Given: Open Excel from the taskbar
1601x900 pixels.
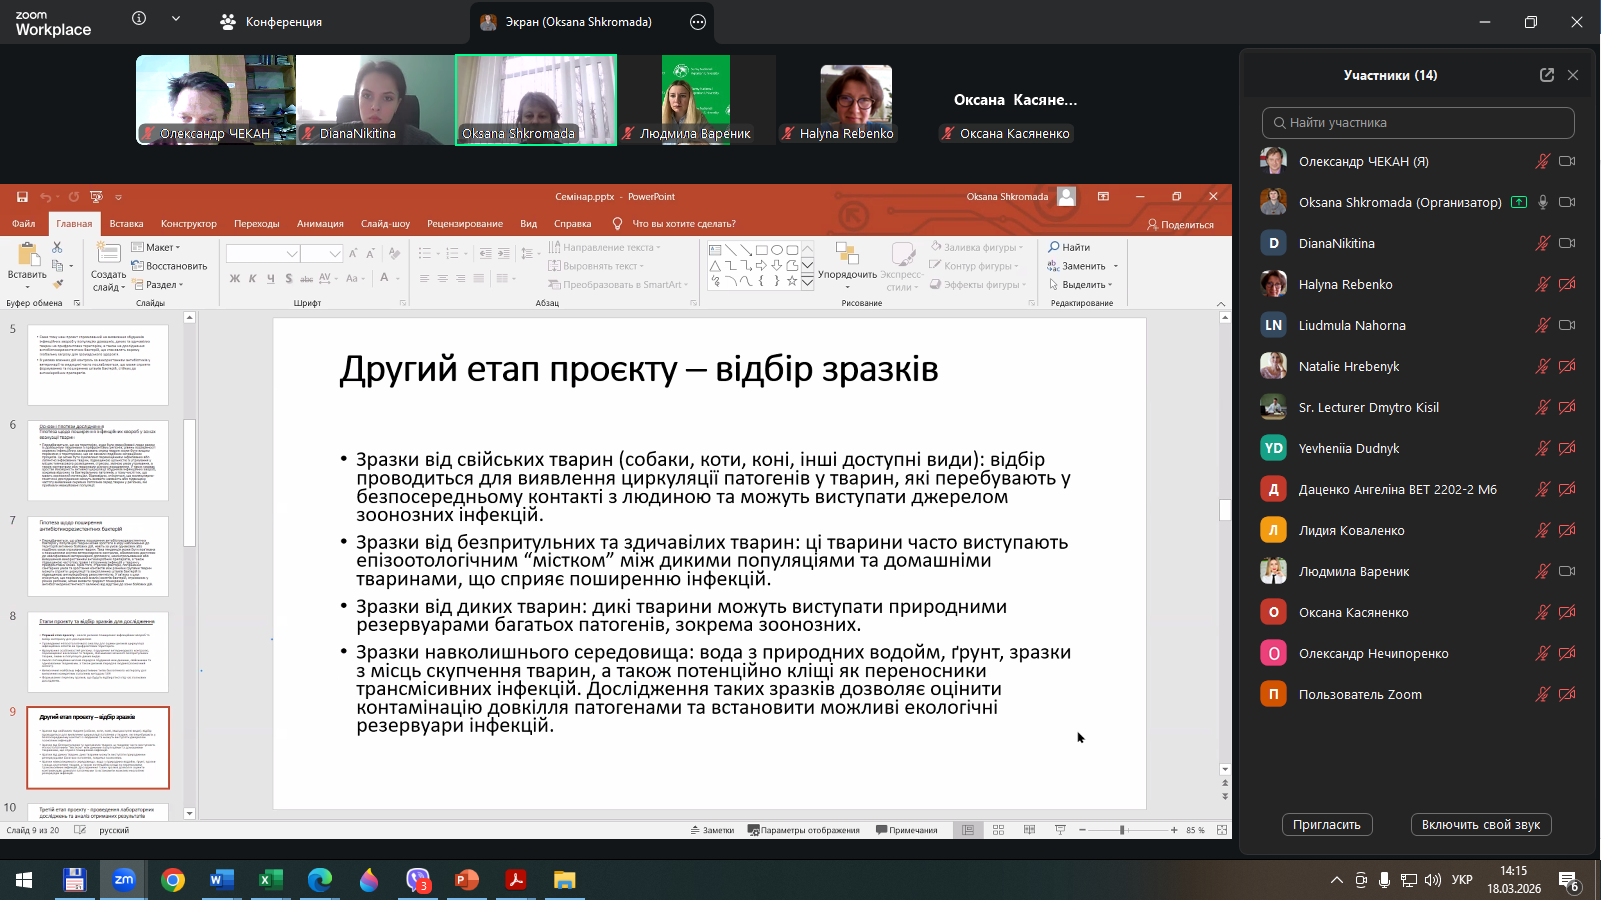Looking at the screenshot, I should pos(270,880).
